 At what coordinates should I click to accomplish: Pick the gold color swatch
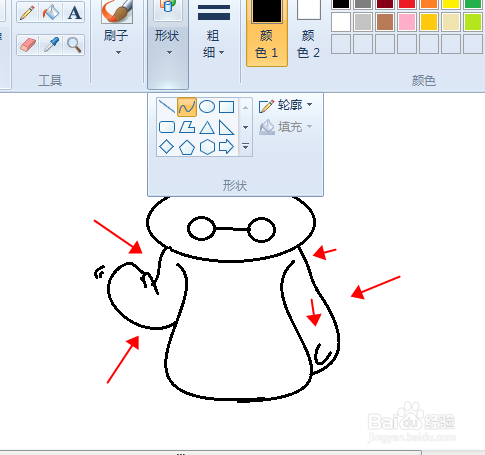point(429,22)
